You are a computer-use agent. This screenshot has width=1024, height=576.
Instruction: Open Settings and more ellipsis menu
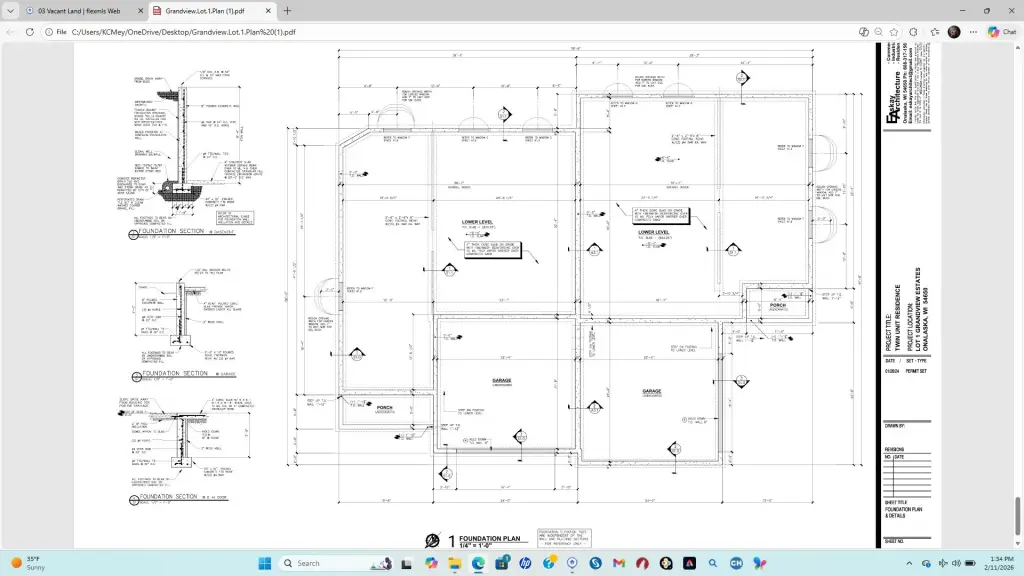click(x=972, y=32)
